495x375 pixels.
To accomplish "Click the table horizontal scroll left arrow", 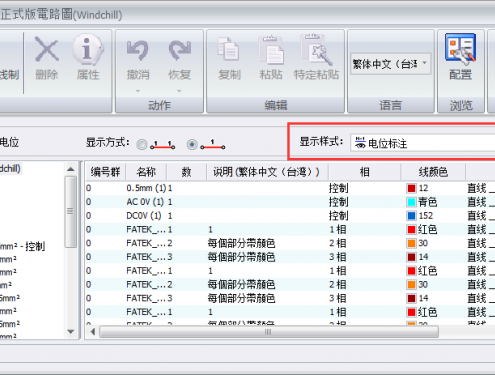I will click(93, 332).
